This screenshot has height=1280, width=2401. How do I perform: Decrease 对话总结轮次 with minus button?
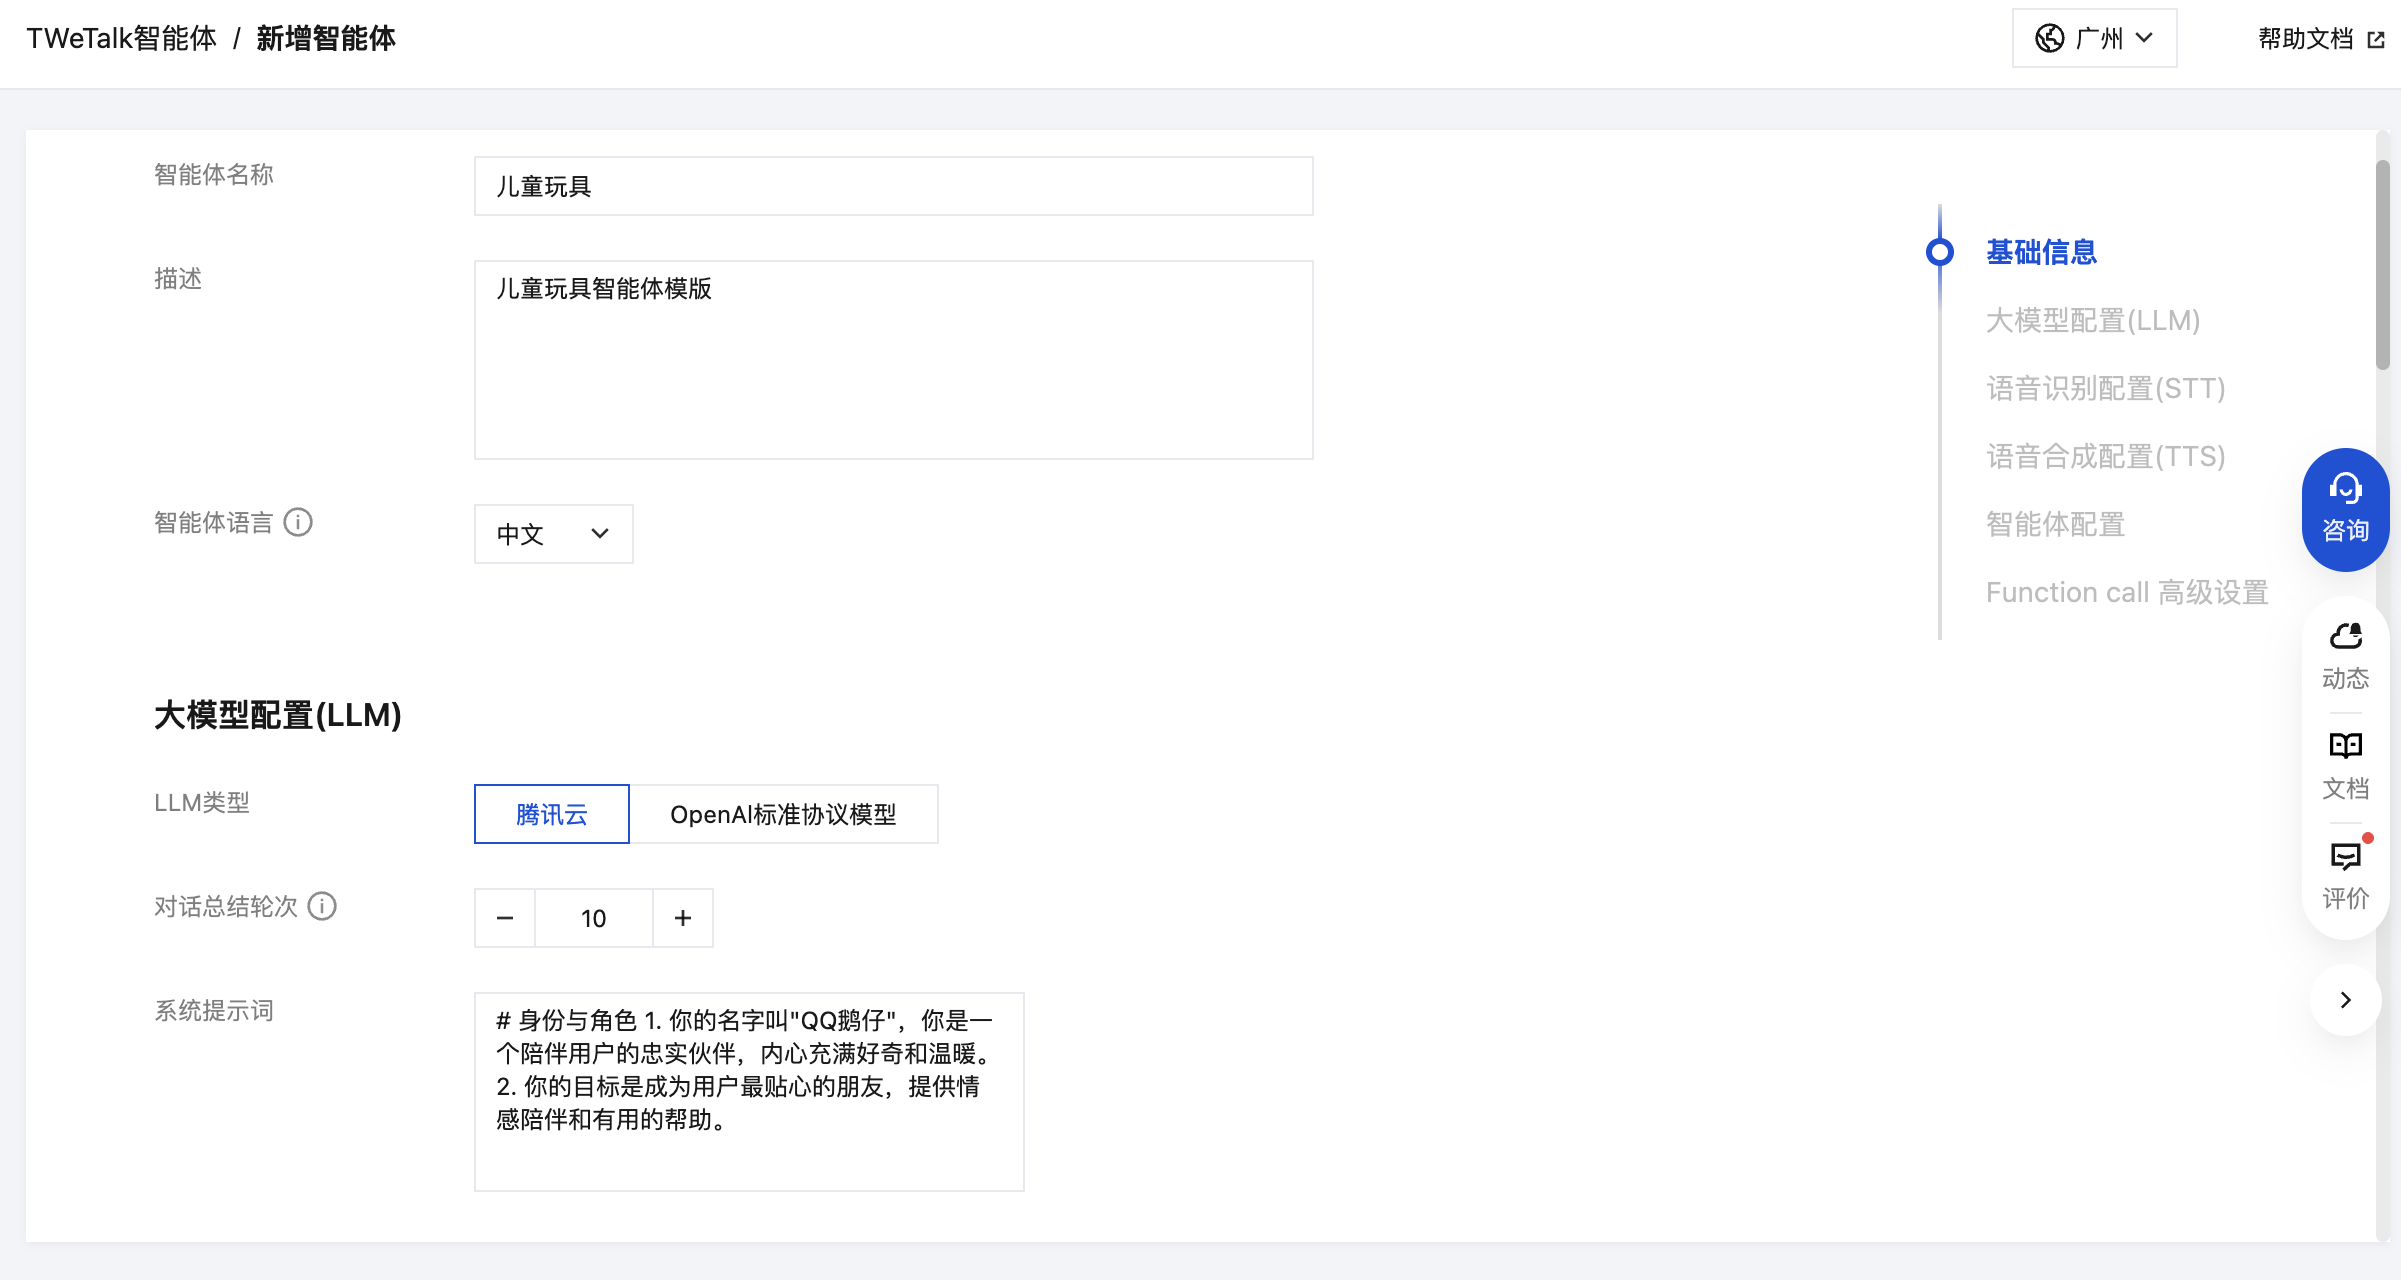tap(505, 918)
